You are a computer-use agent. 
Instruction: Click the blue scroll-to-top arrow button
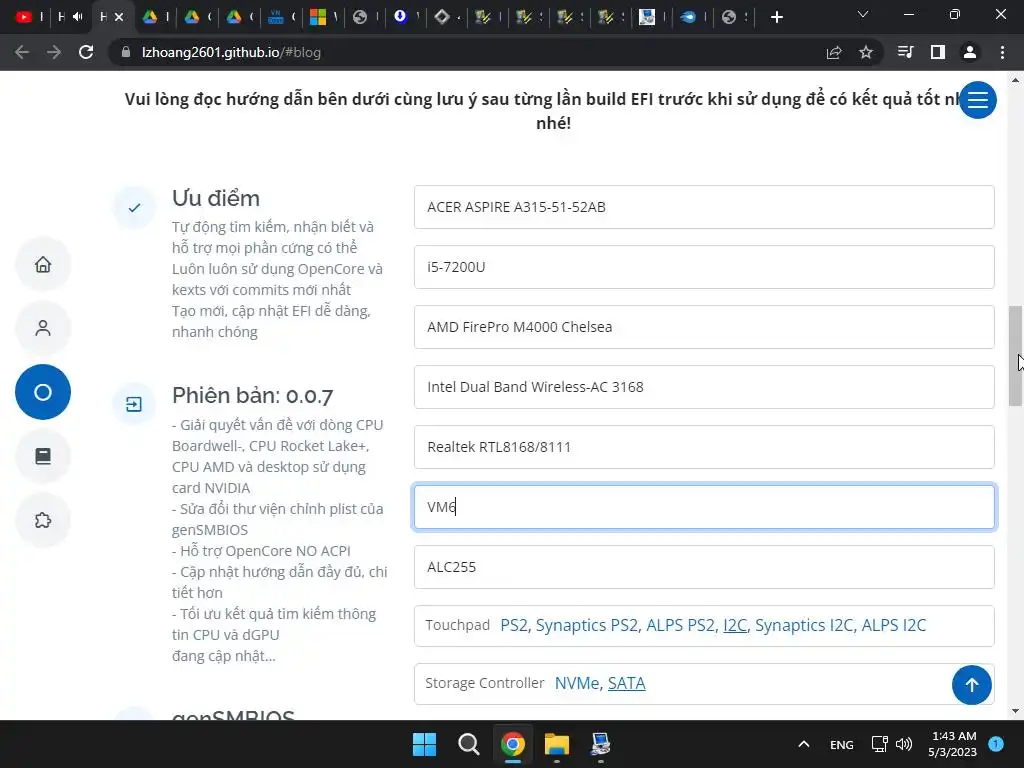coord(972,685)
